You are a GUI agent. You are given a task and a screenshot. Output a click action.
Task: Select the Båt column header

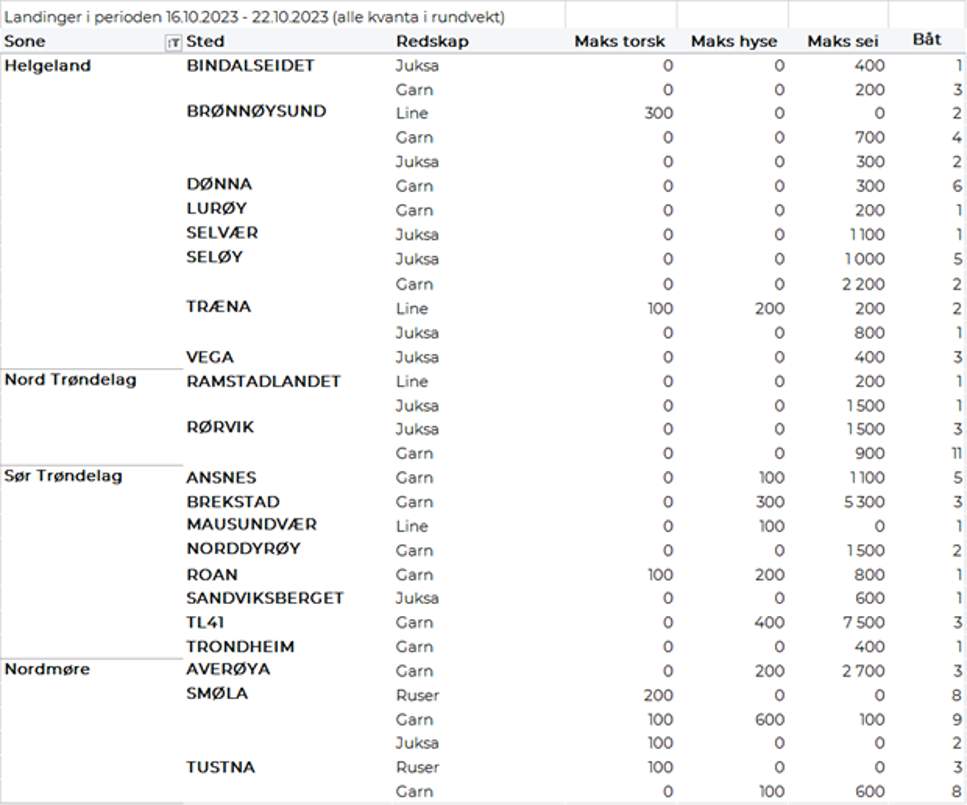pyautogui.click(x=927, y=40)
